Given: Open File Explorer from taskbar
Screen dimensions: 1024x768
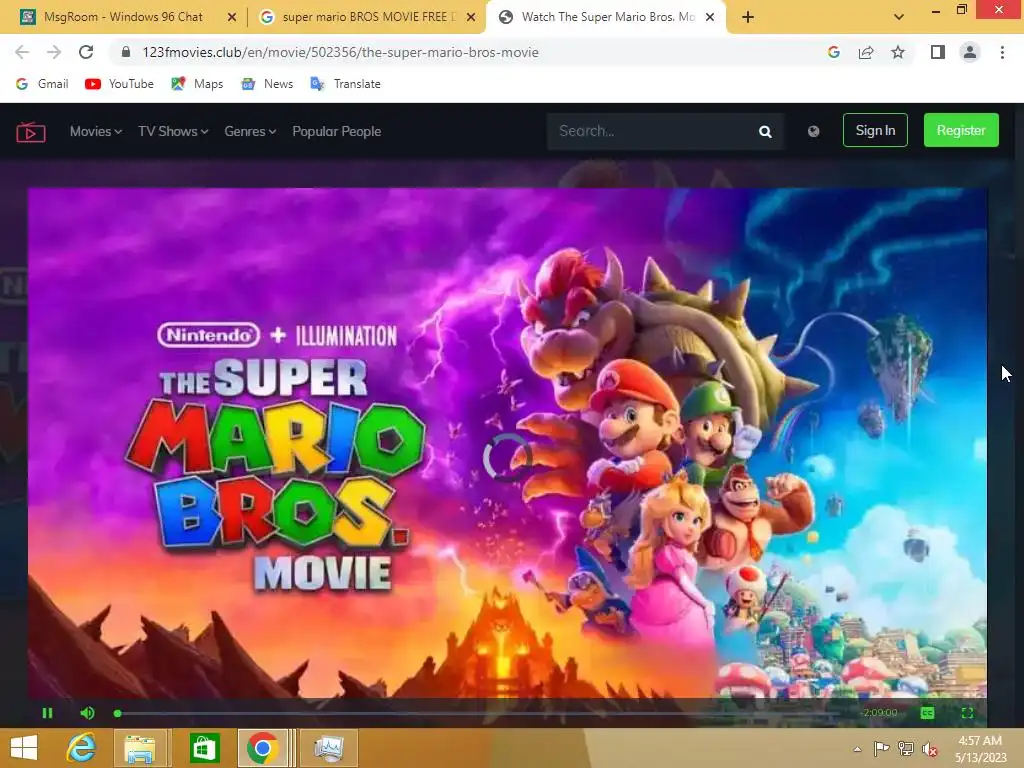Looking at the screenshot, I should tap(141, 748).
